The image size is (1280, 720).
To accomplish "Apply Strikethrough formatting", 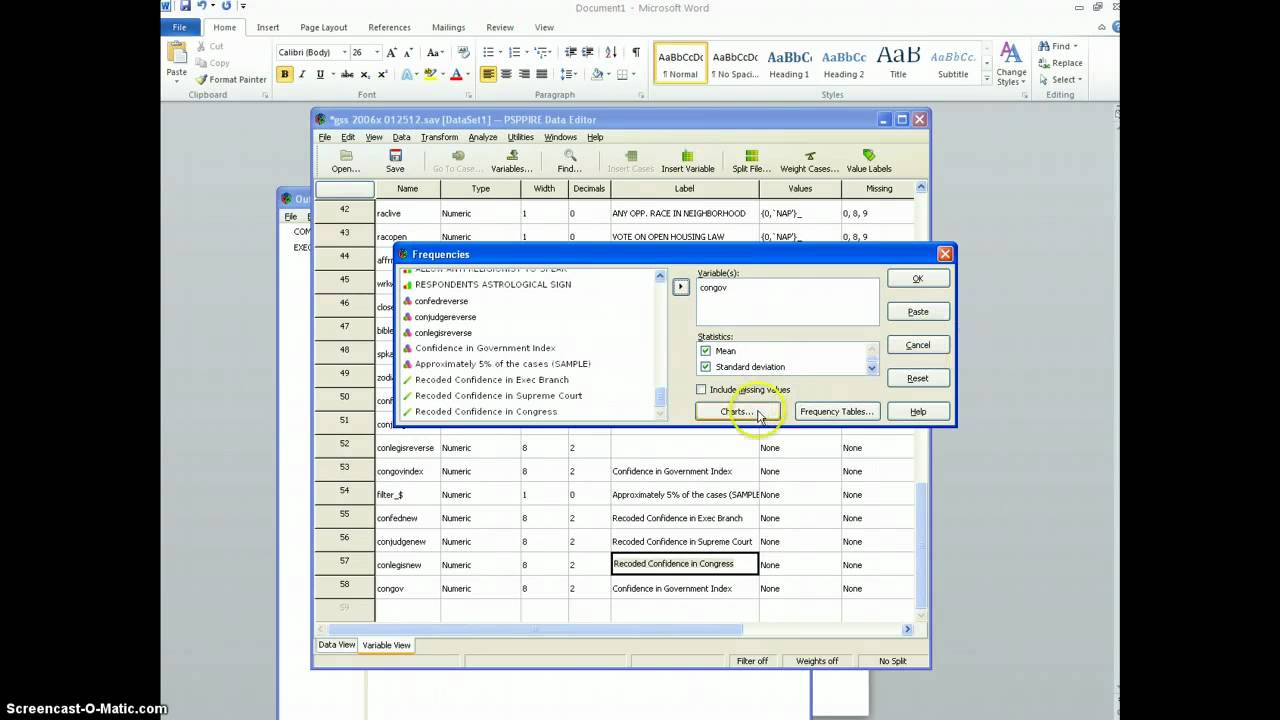I will coord(347,74).
